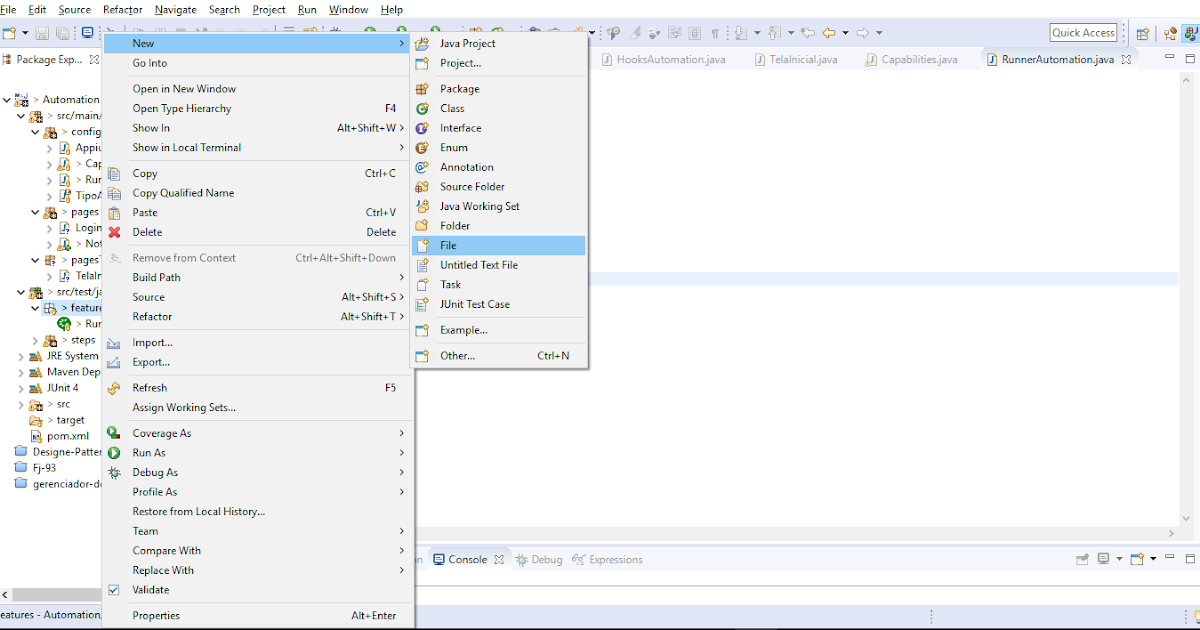Open the forward history dropdown arrow
The width and height of the screenshot is (1200, 630).
click(879, 33)
